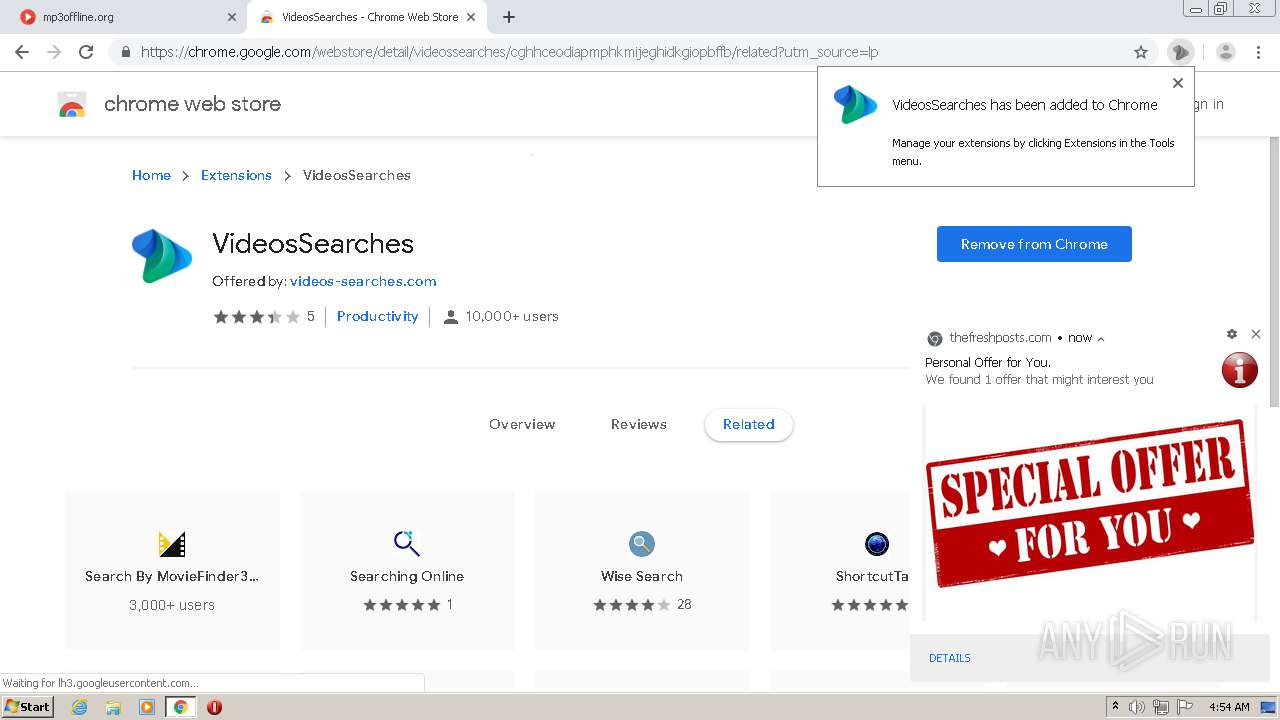Click the Searching Online magnifier icon
This screenshot has width=1280, height=720.
point(407,543)
